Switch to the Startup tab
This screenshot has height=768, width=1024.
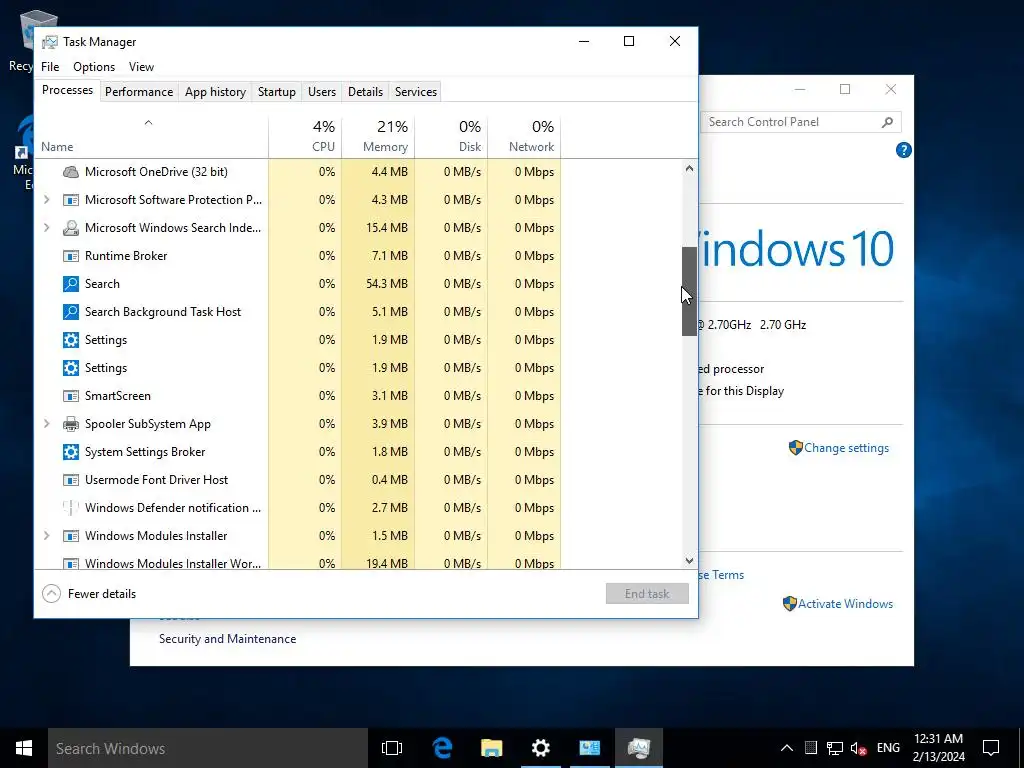pos(277,92)
